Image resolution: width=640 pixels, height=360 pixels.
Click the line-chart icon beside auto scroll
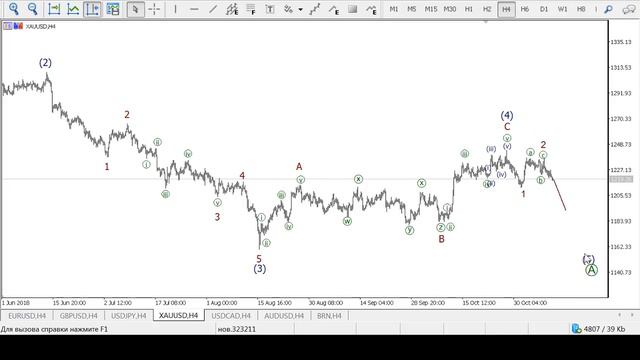(73, 9)
